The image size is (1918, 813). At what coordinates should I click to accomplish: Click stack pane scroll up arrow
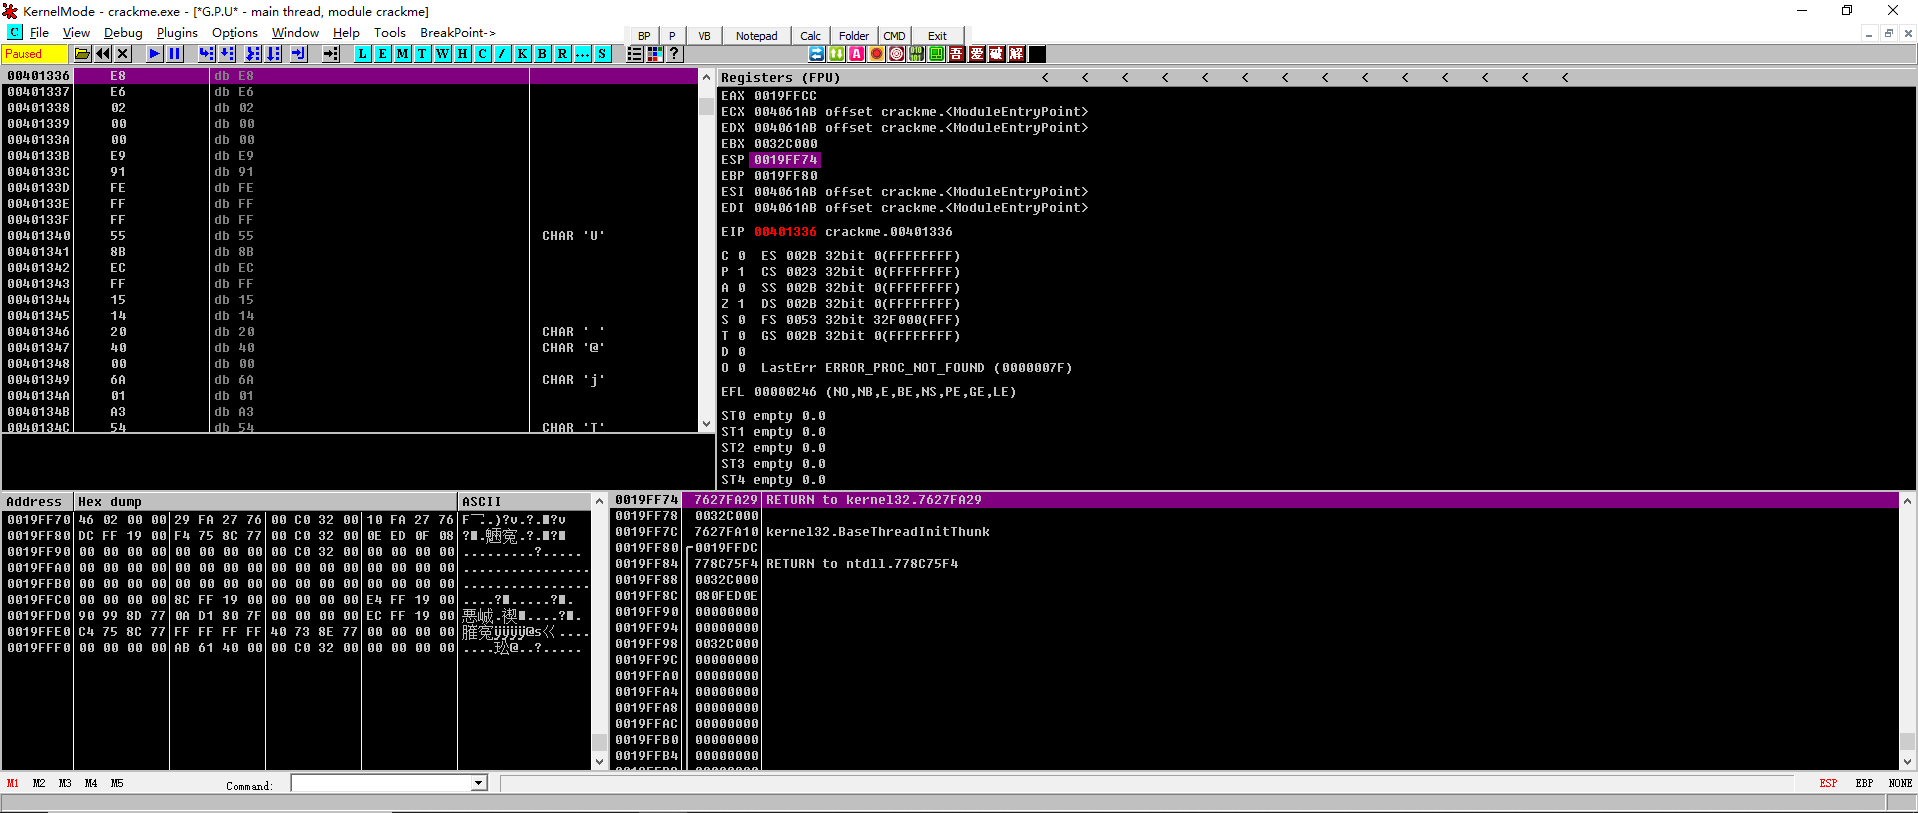click(x=1907, y=501)
